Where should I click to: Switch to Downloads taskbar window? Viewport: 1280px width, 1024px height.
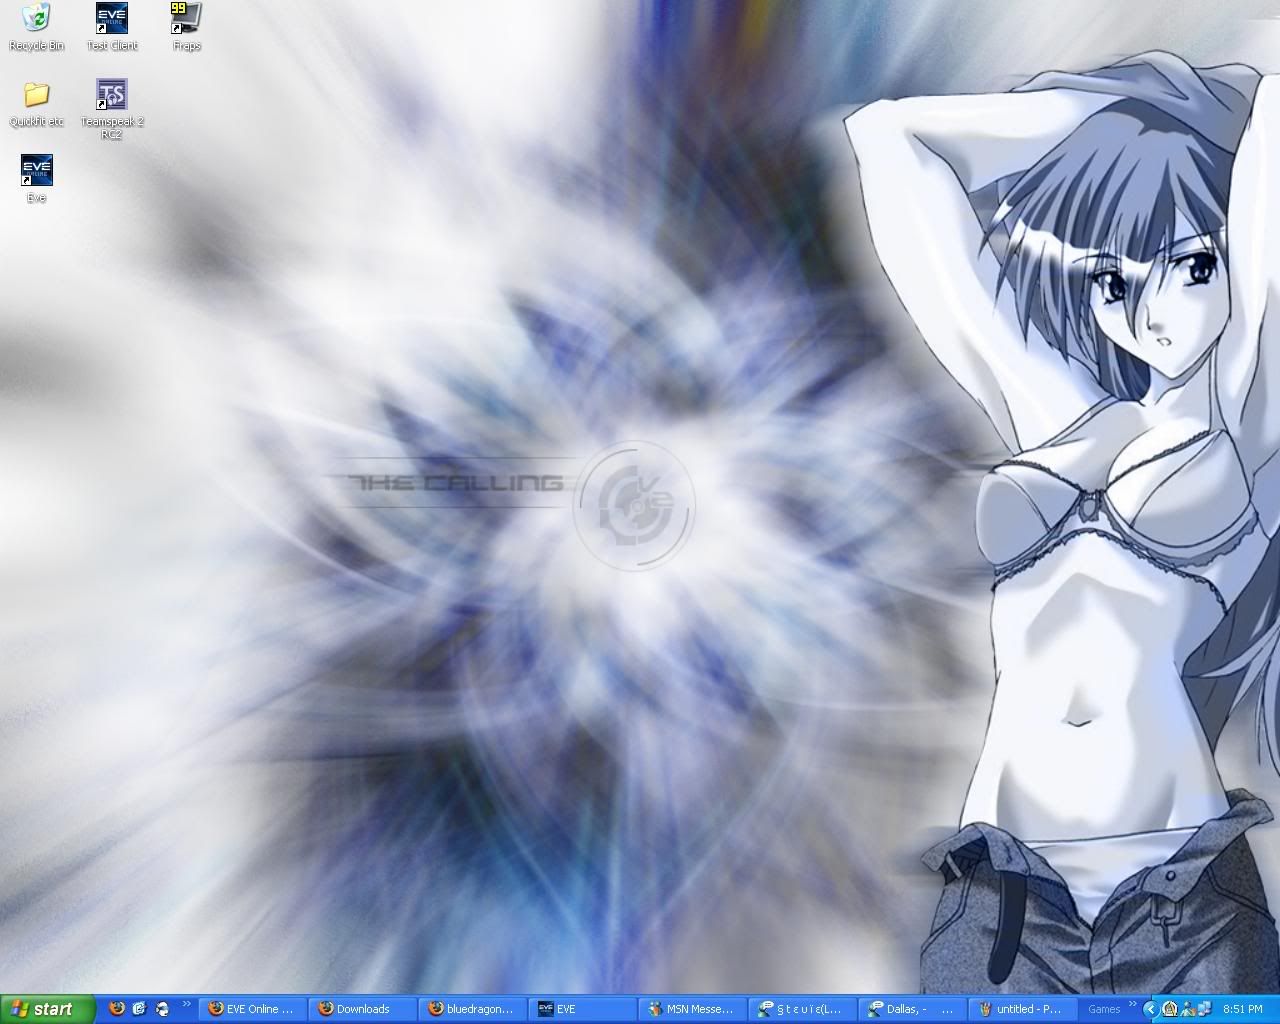(362, 1009)
